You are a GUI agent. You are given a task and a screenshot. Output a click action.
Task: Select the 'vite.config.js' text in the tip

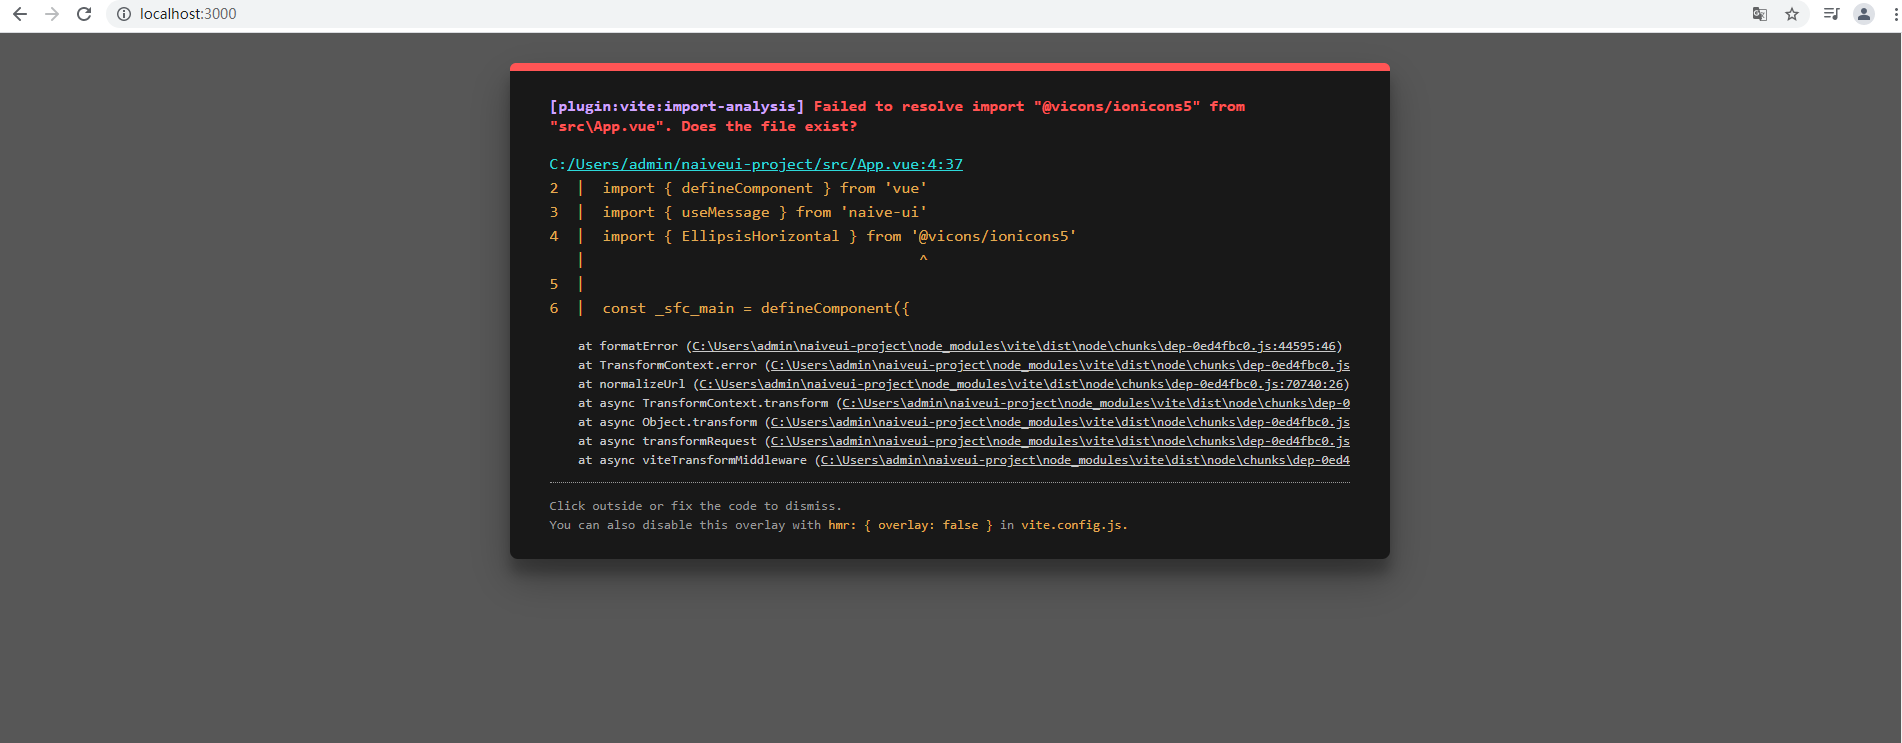(1070, 525)
